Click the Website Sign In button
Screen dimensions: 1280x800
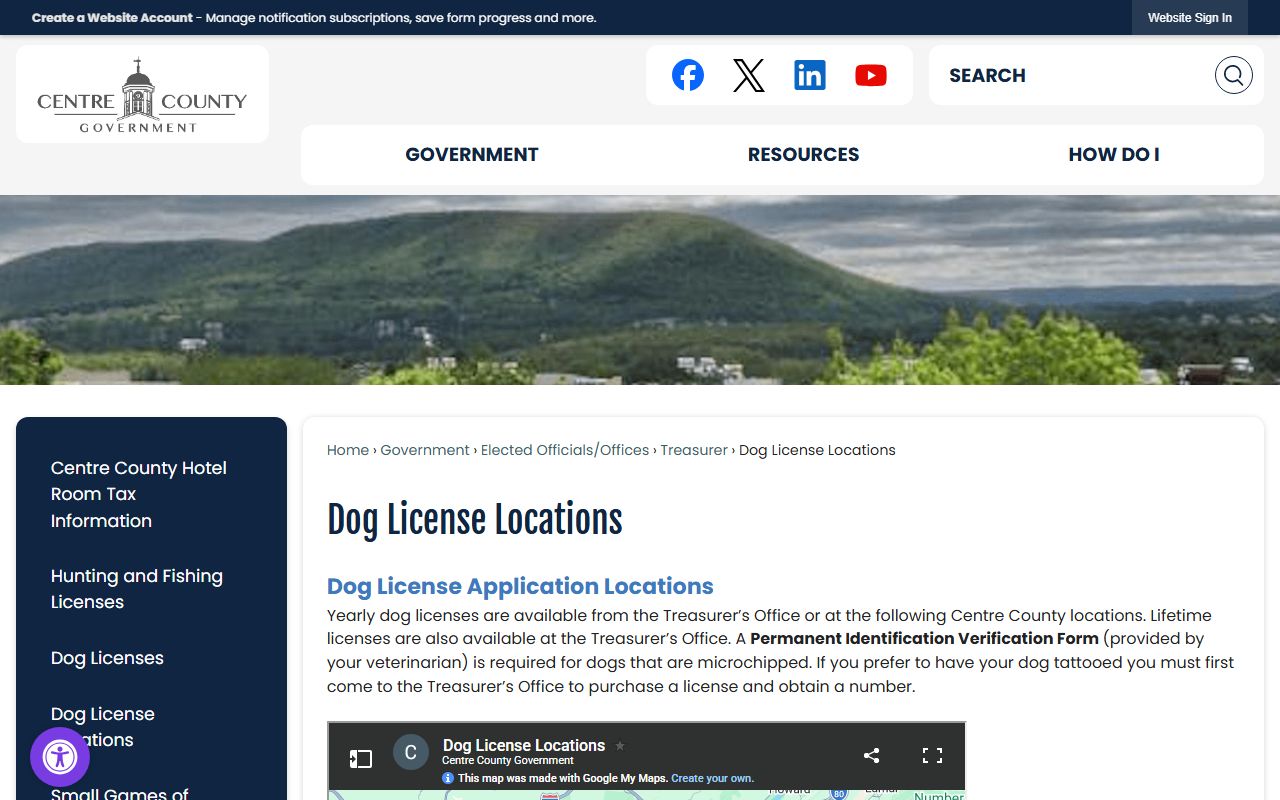pyautogui.click(x=1189, y=18)
